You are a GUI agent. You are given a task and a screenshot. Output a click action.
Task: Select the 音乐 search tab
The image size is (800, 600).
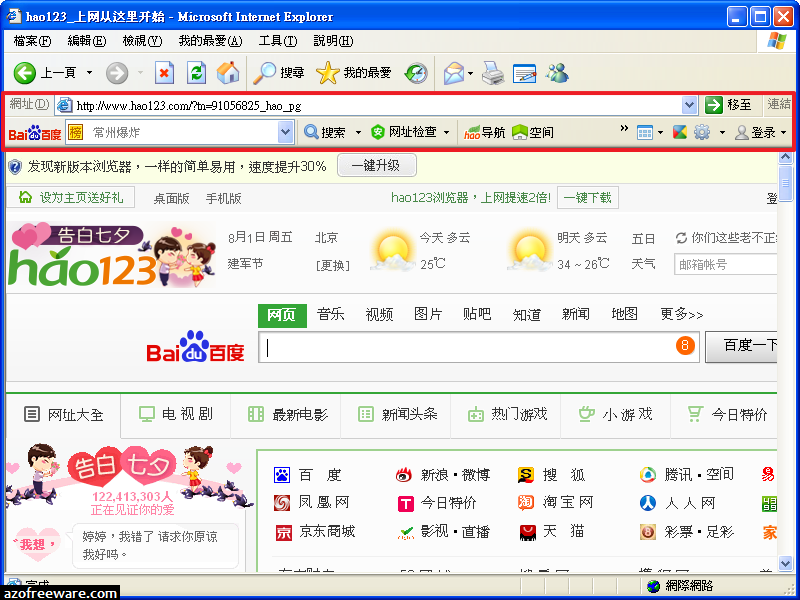pos(331,314)
